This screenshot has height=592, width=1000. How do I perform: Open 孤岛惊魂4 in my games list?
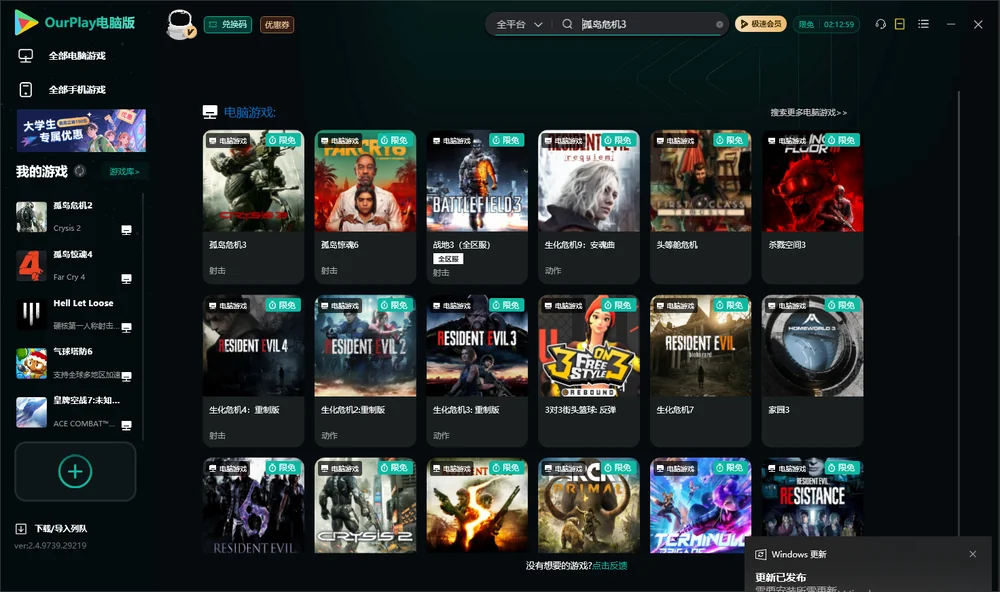pyautogui.click(x=75, y=265)
